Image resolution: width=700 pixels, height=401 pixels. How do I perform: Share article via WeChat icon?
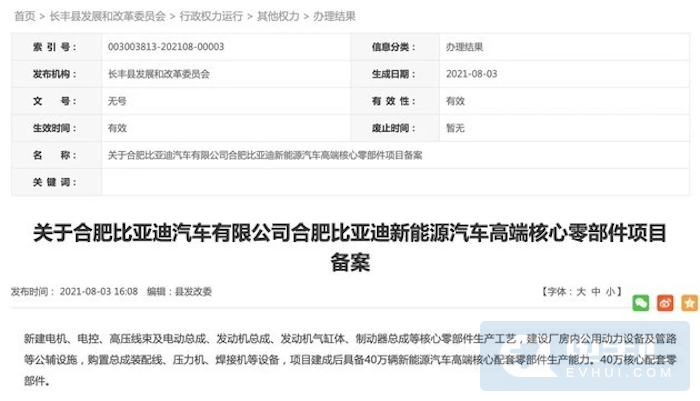pyautogui.click(x=641, y=302)
